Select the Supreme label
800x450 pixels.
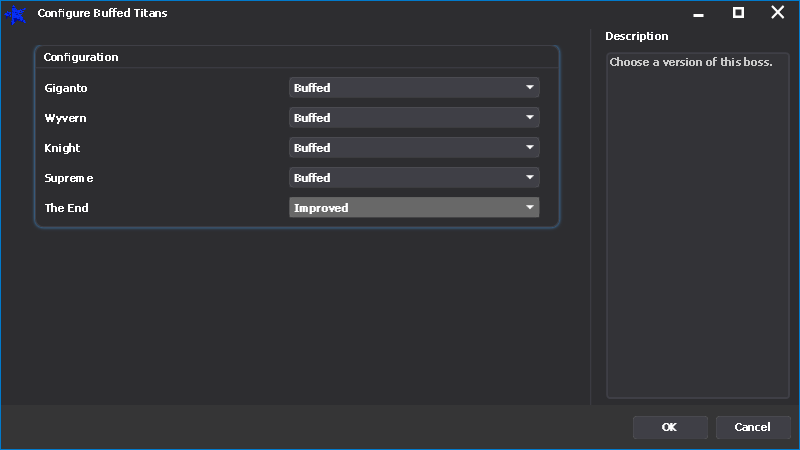69,179
